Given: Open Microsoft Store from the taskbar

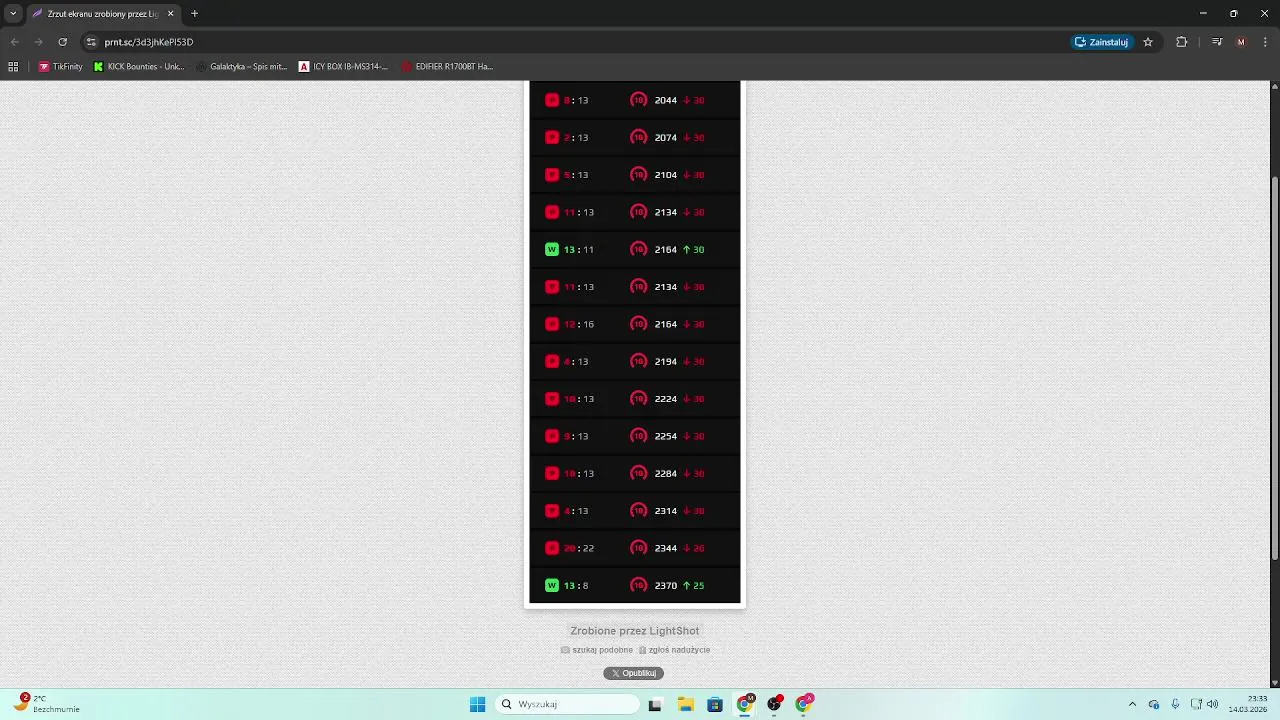Looking at the screenshot, I should tap(714, 704).
